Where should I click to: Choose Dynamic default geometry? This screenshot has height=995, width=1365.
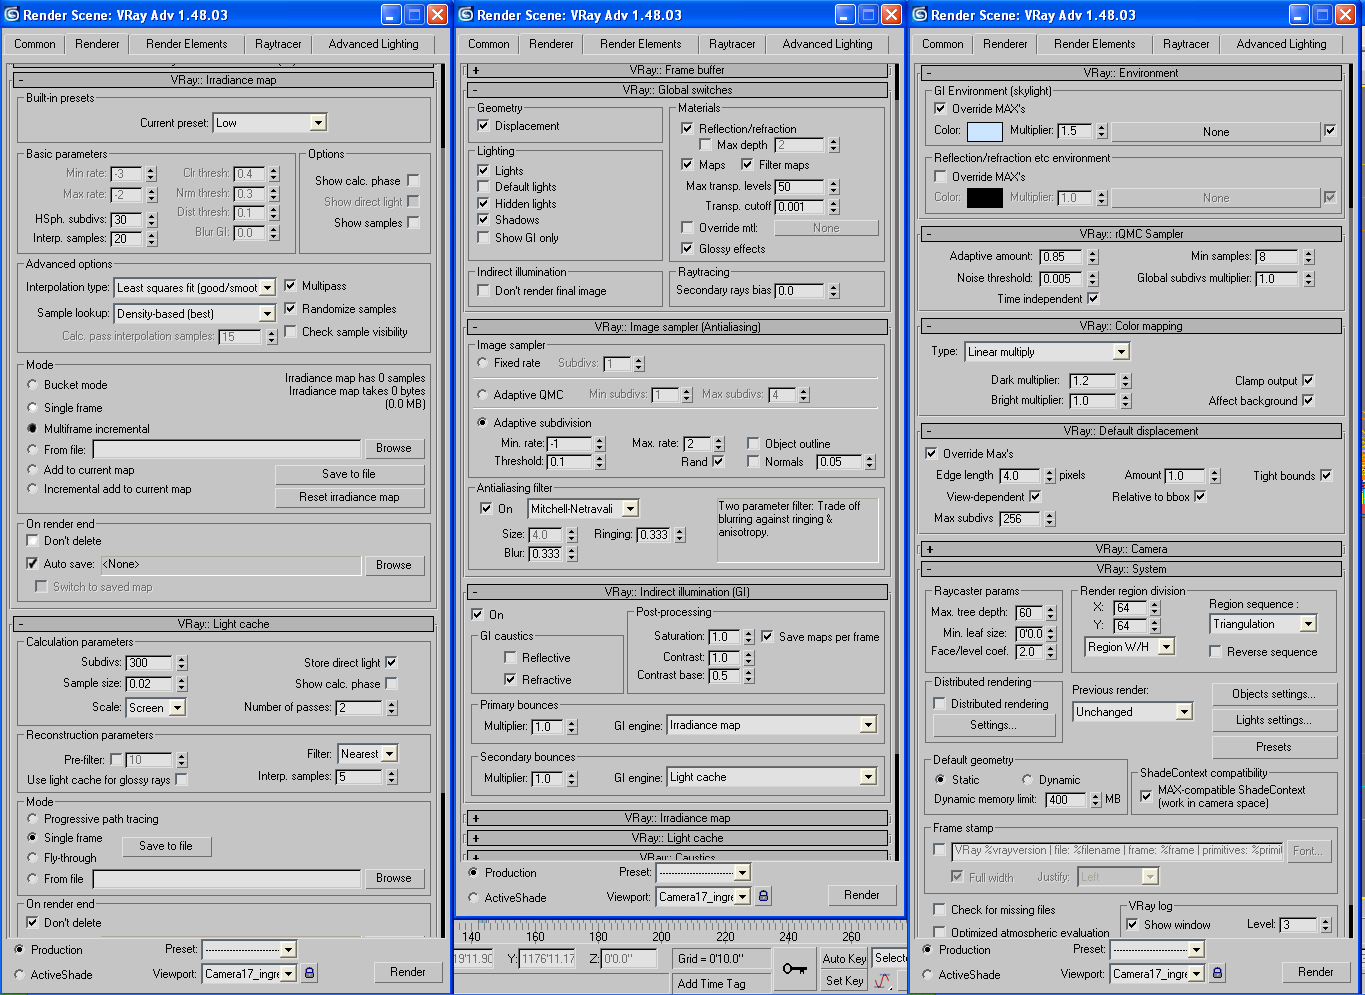(x=1027, y=780)
